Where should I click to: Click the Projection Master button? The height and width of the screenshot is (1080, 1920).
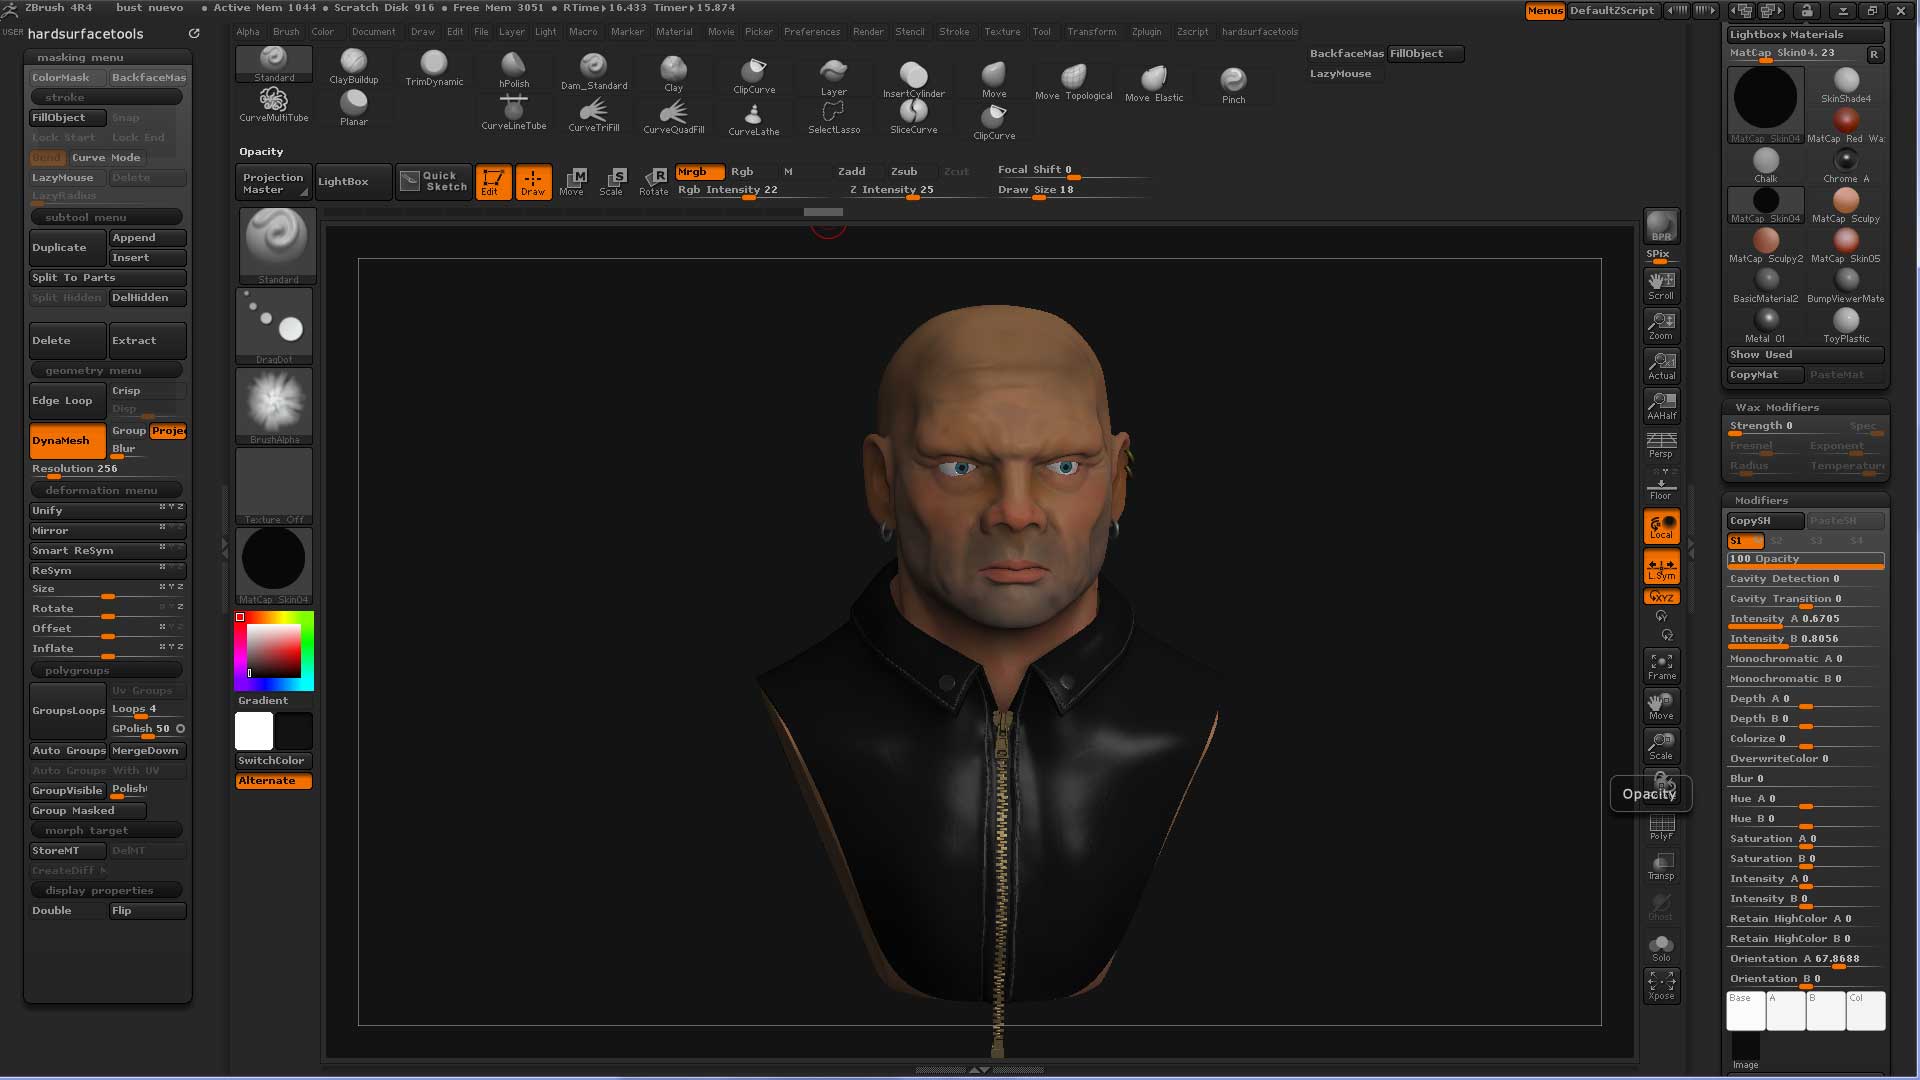[273, 183]
